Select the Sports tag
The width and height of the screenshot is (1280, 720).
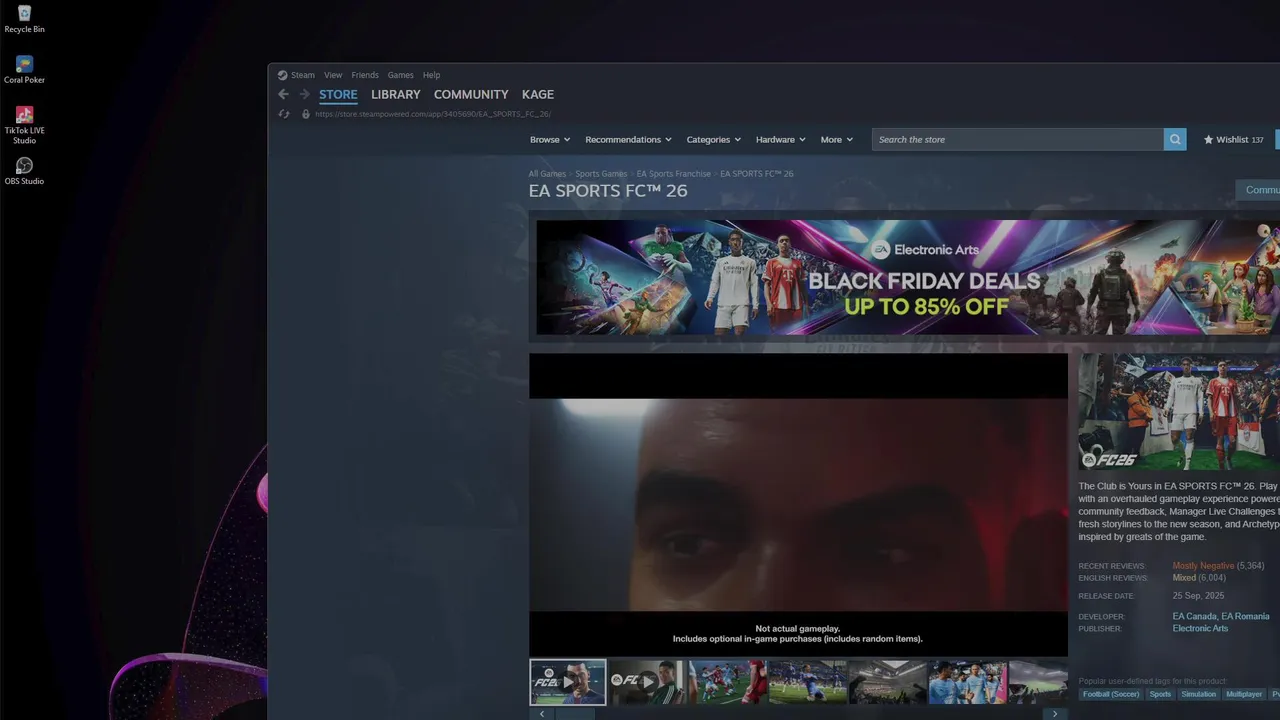pyautogui.click(x=1160, y=694)
